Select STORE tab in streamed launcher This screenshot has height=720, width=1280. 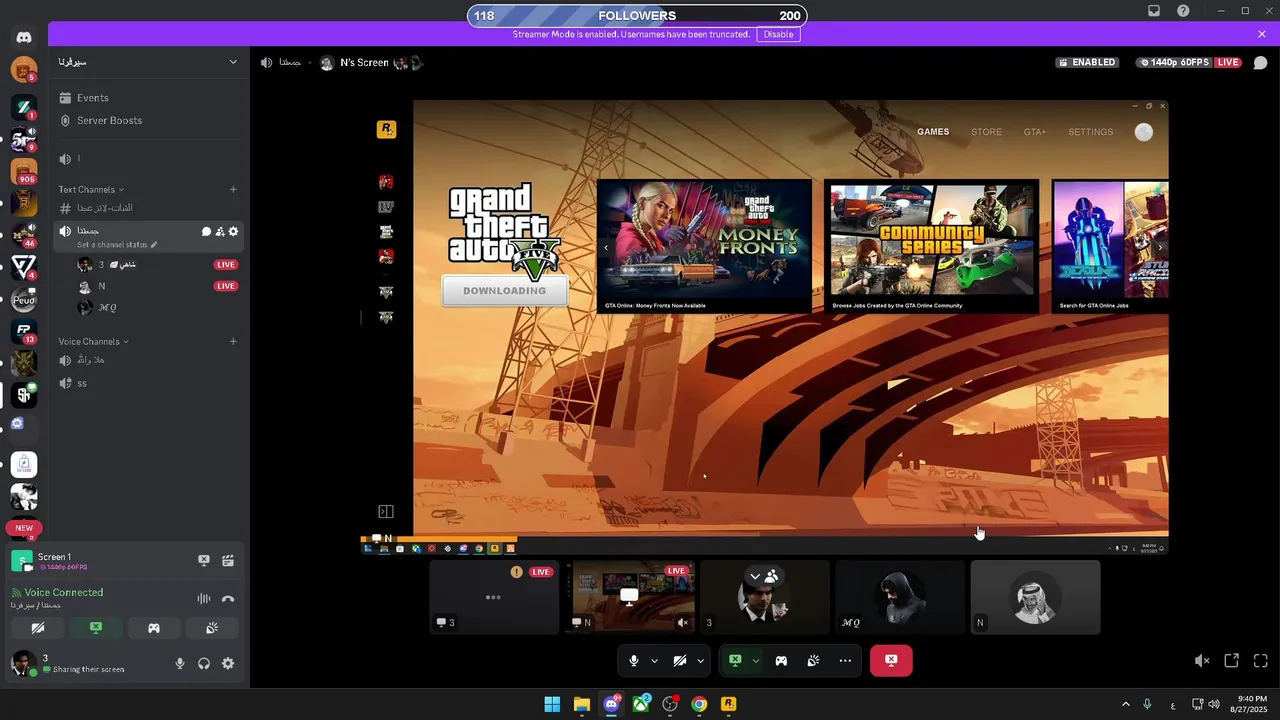(x=986, y=132)
